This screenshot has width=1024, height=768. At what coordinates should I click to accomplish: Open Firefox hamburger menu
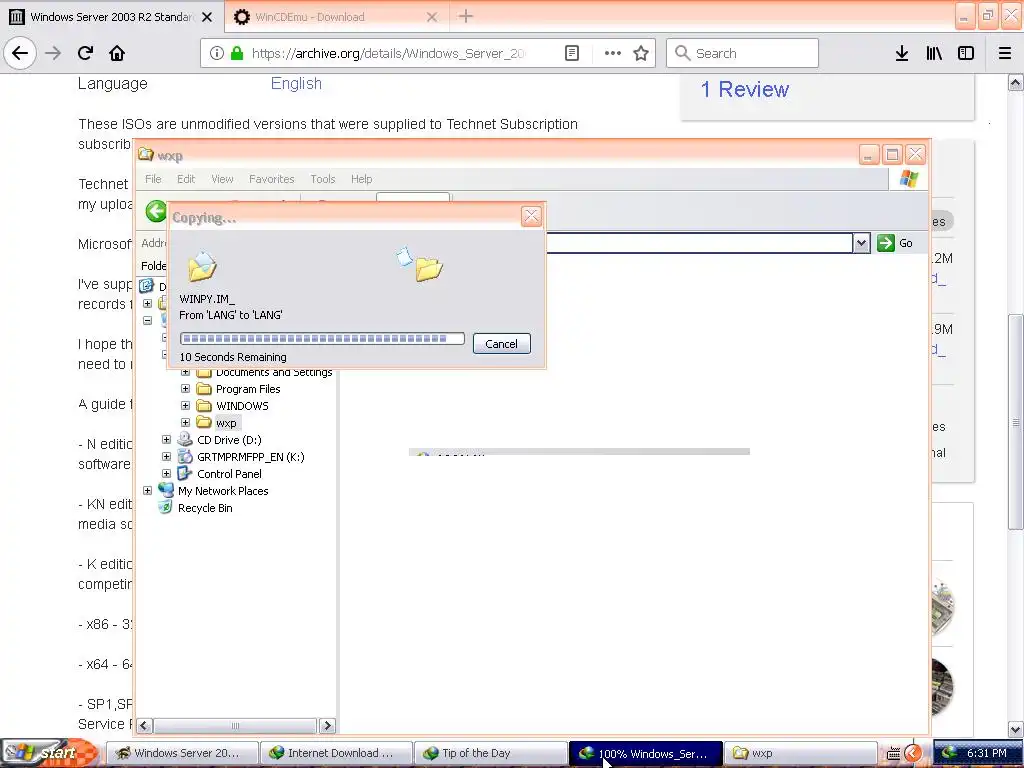point(1005,53)
